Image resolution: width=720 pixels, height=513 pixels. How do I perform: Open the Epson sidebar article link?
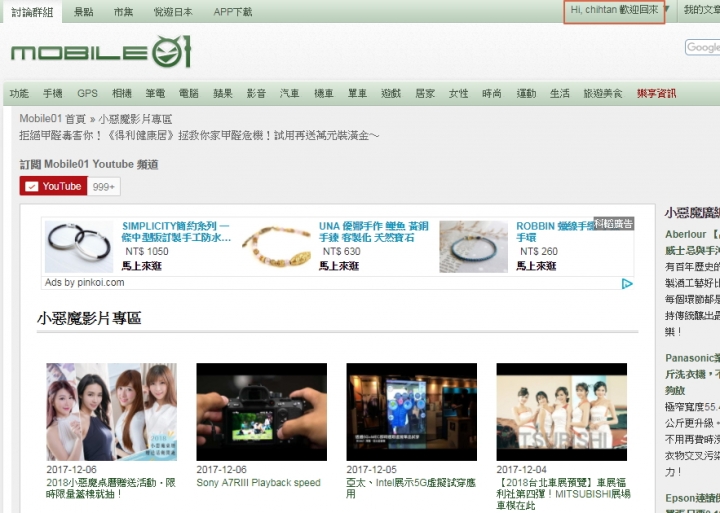tap(692, 503)
